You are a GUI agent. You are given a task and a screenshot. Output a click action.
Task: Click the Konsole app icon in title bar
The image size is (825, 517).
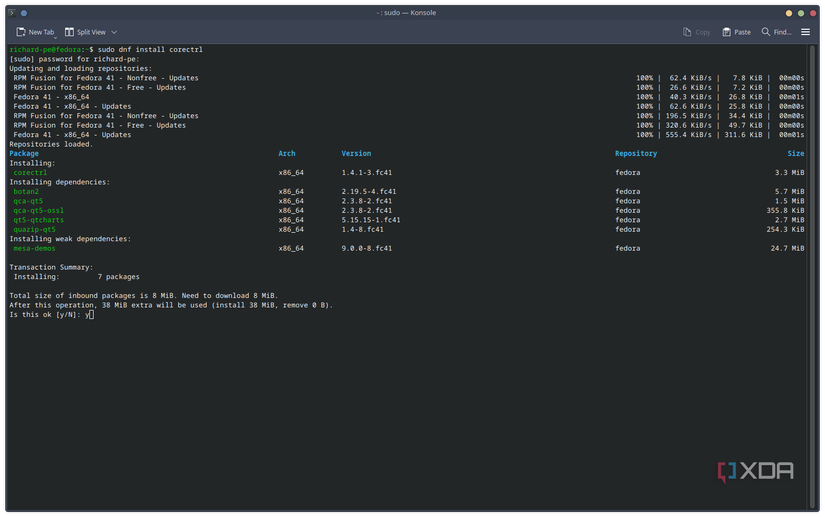pyautogui.click(x=12, y=13)
